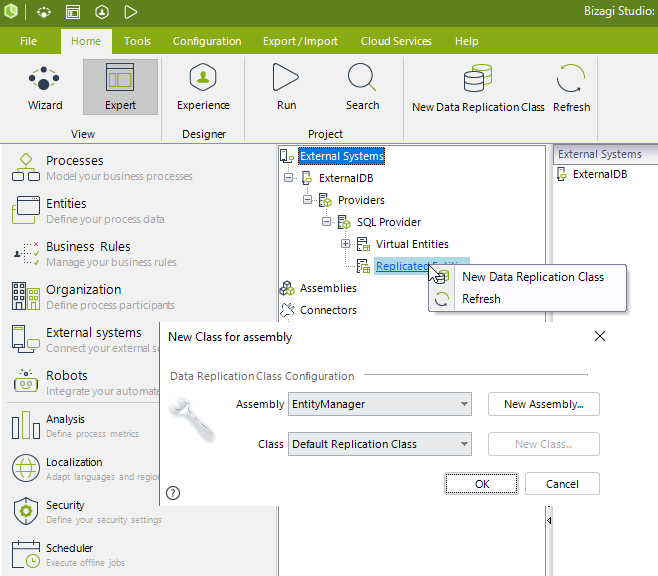Open the Robots module in the sidebar
658x576 pixels.
84,383
